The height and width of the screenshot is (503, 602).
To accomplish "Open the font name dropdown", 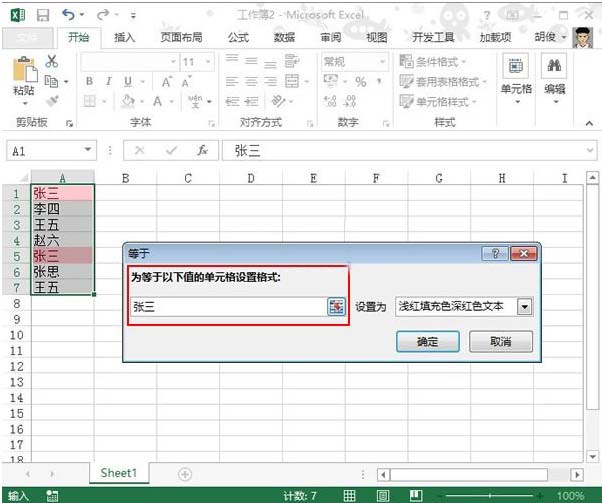I will 173,61.
